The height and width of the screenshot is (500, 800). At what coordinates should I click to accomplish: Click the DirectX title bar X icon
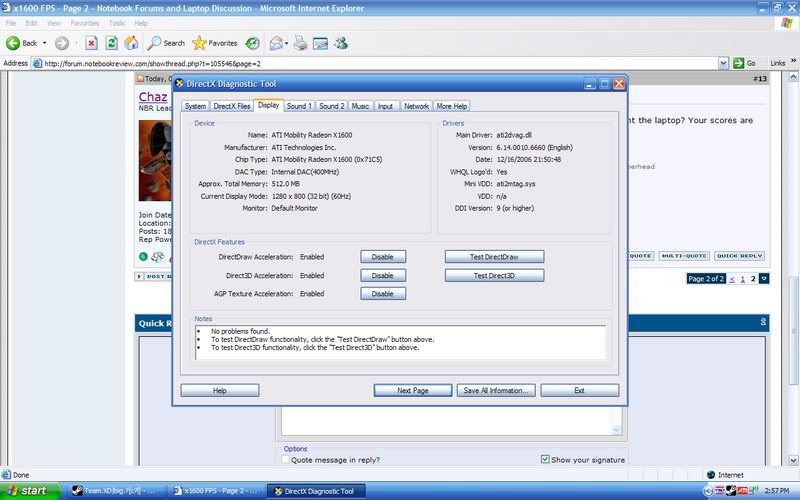tap(619, 84)
